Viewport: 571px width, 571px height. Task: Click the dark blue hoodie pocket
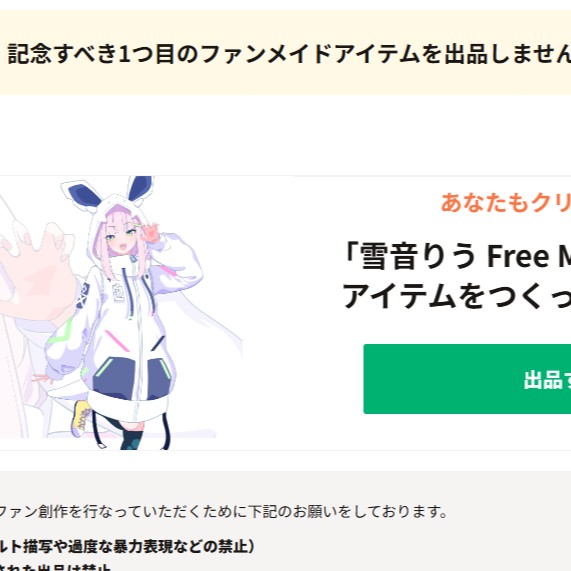click(130, 380)
